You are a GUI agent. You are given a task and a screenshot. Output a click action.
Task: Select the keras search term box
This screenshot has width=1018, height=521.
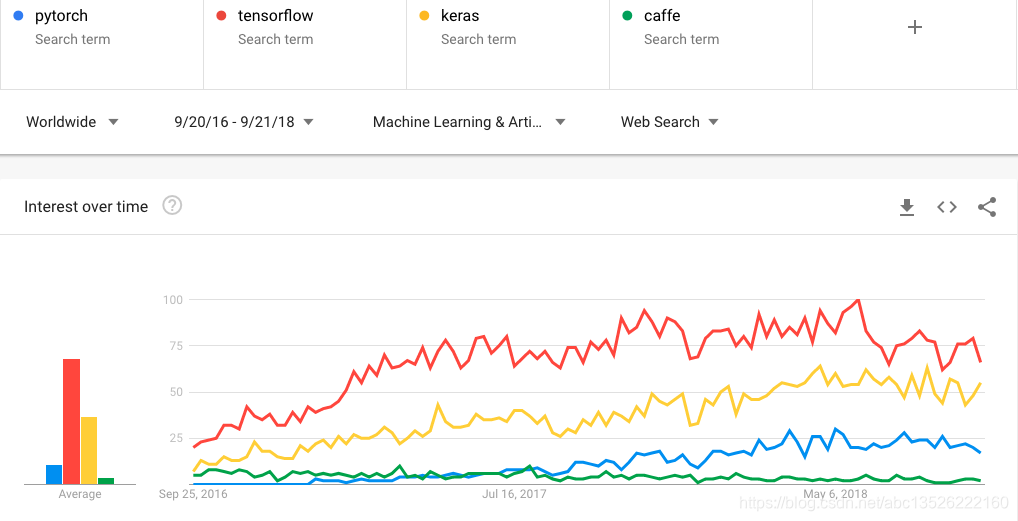click(508, 44)
